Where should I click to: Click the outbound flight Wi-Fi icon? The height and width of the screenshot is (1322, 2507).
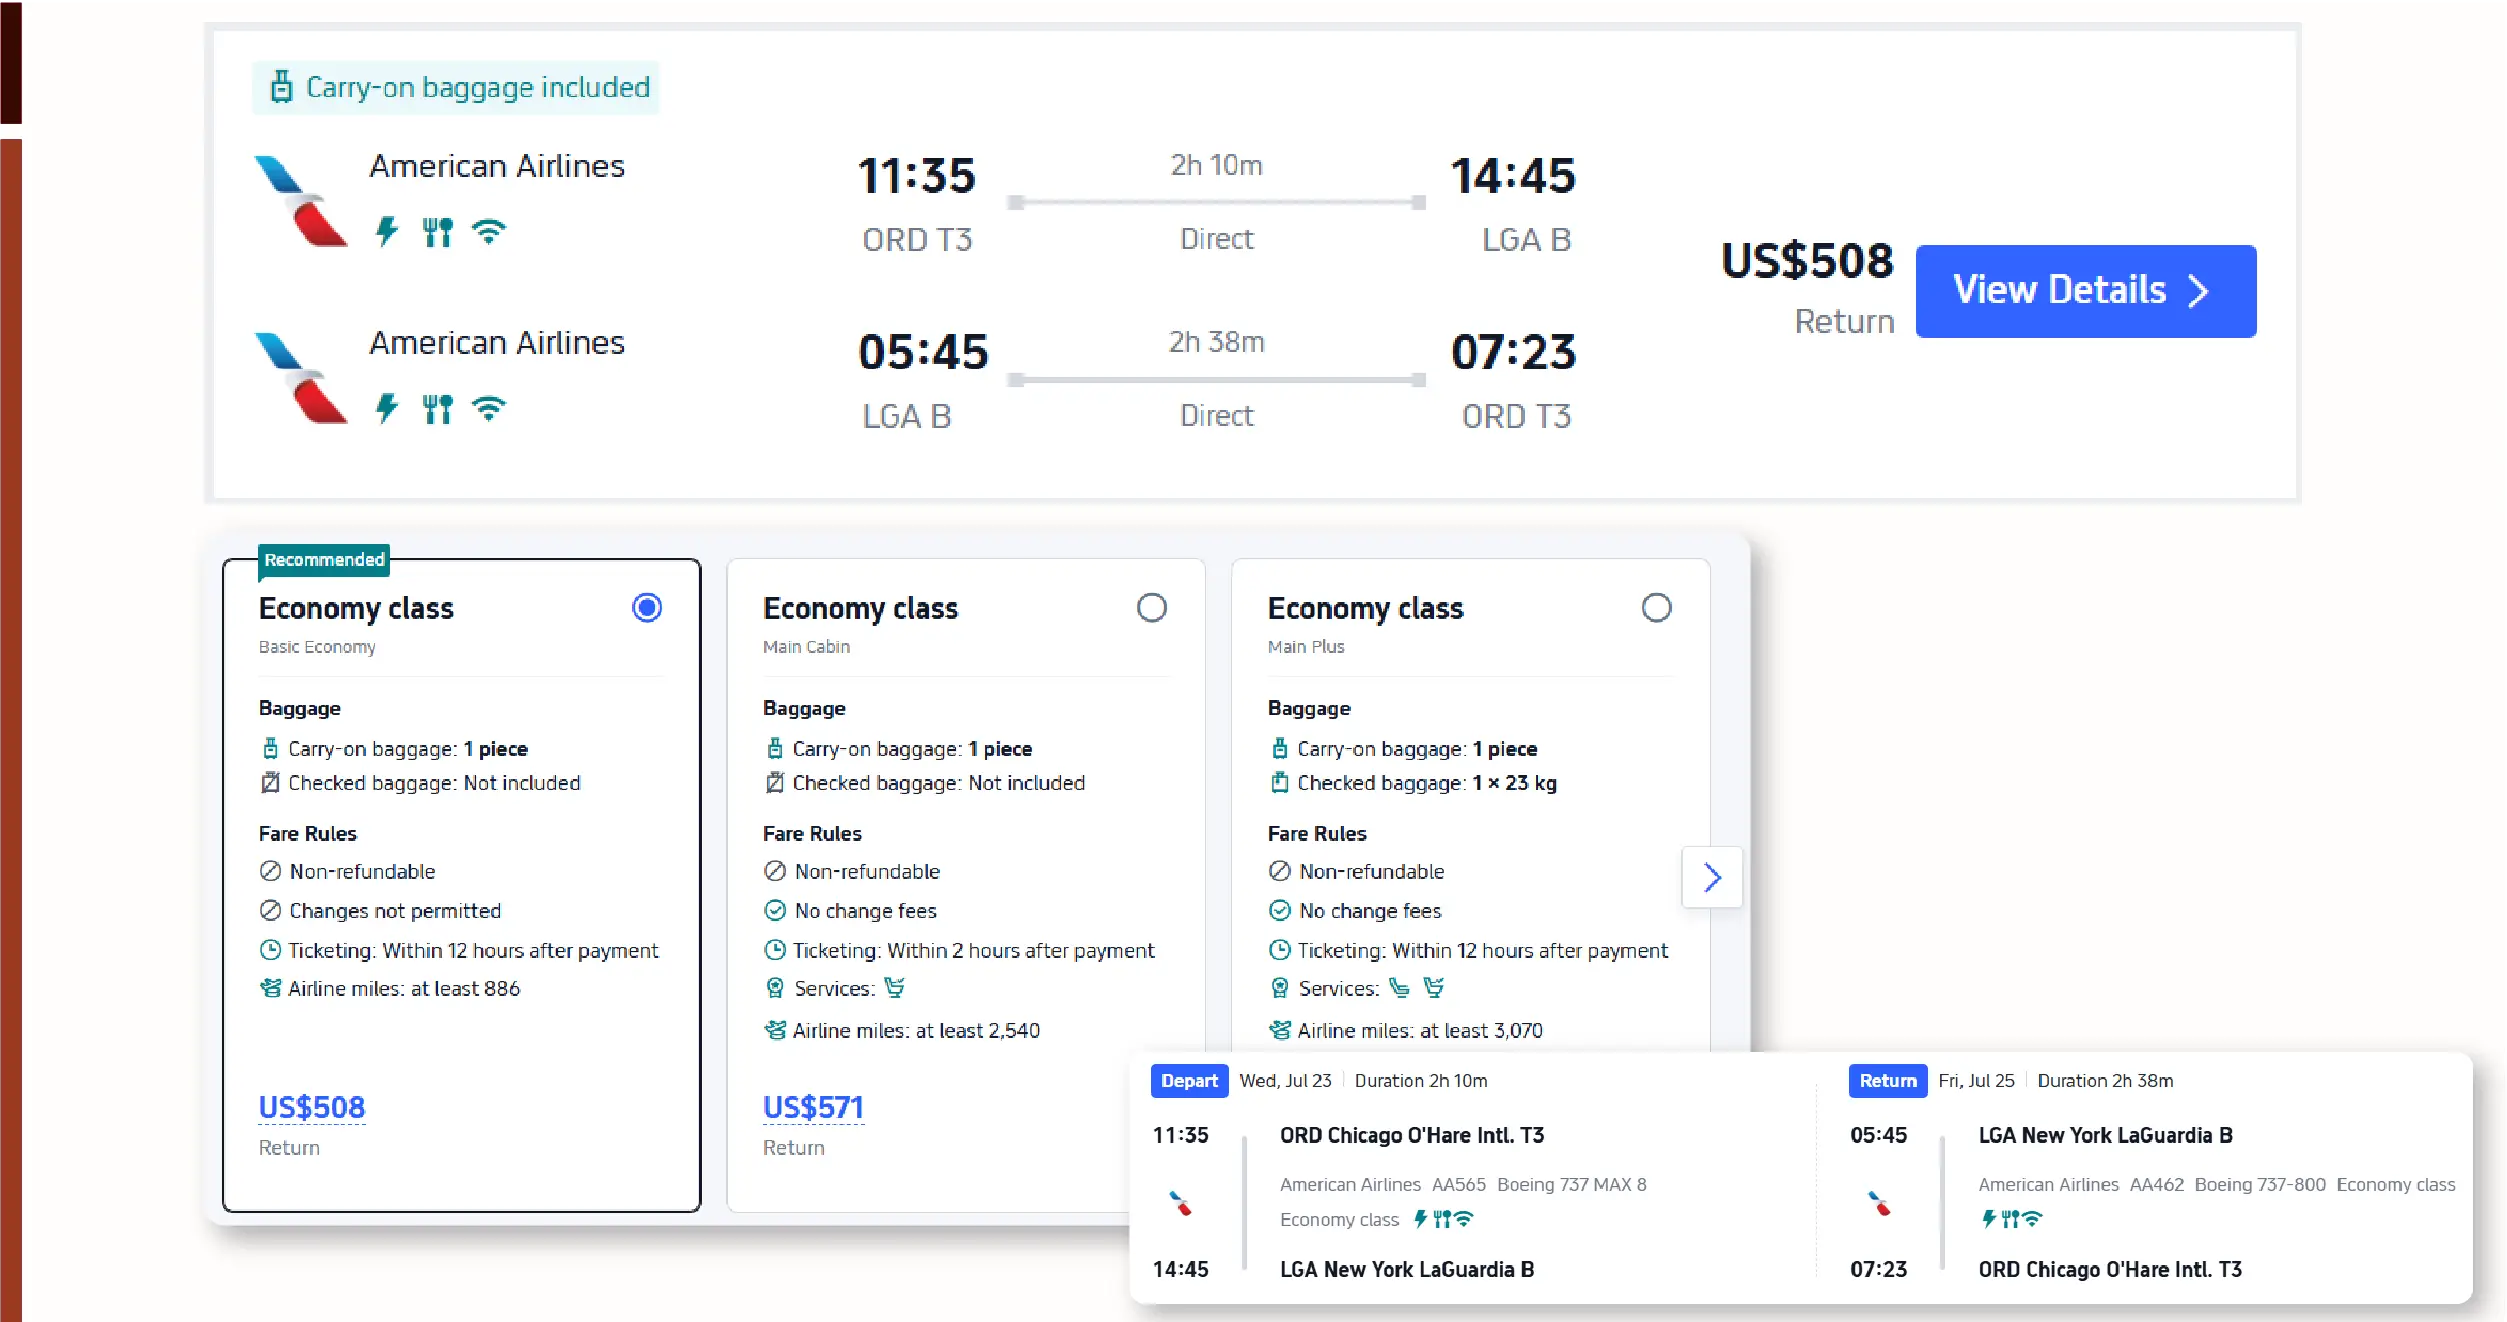(x=489, y=232)
